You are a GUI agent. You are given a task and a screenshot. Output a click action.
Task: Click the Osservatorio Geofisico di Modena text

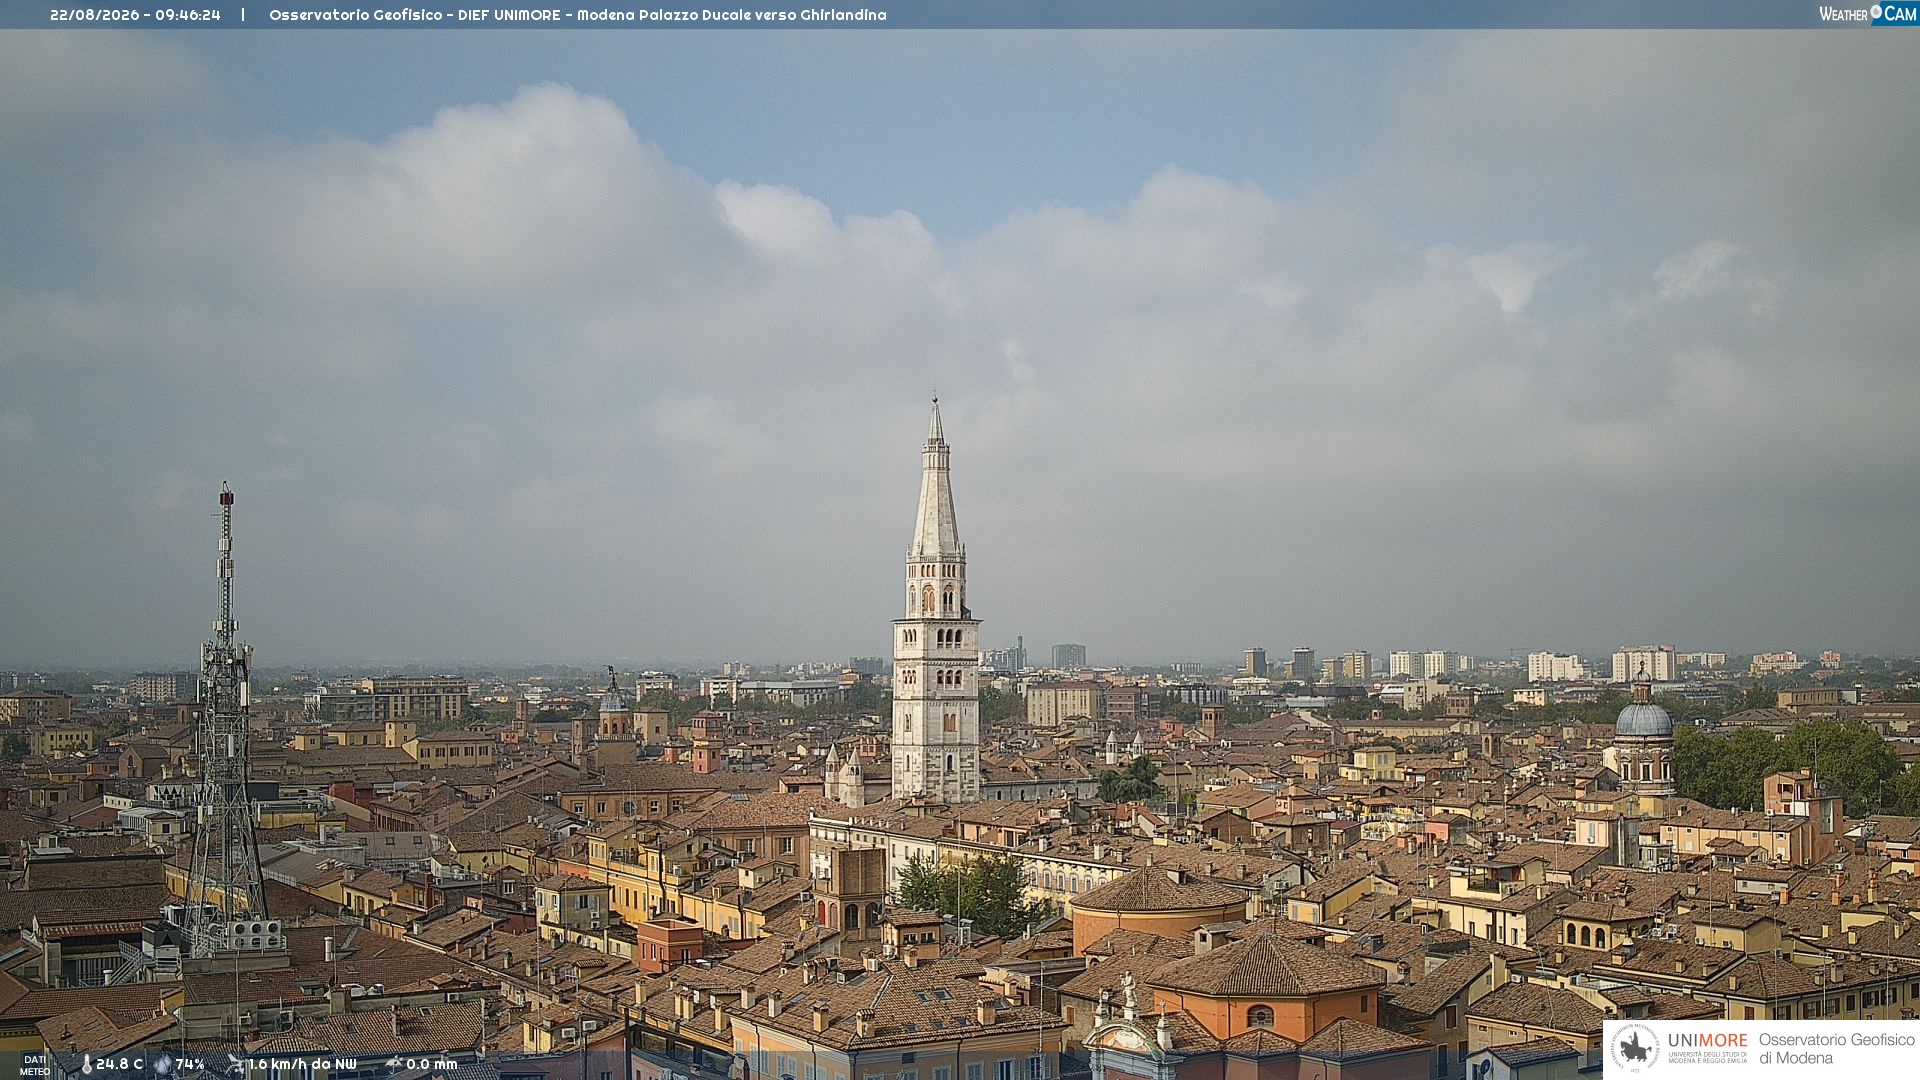[1836, 1049]
